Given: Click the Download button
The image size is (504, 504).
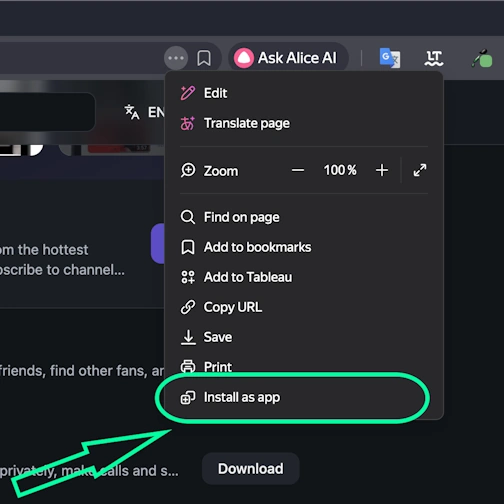Looking at the screenshot, I should click(x=251, y=469).
